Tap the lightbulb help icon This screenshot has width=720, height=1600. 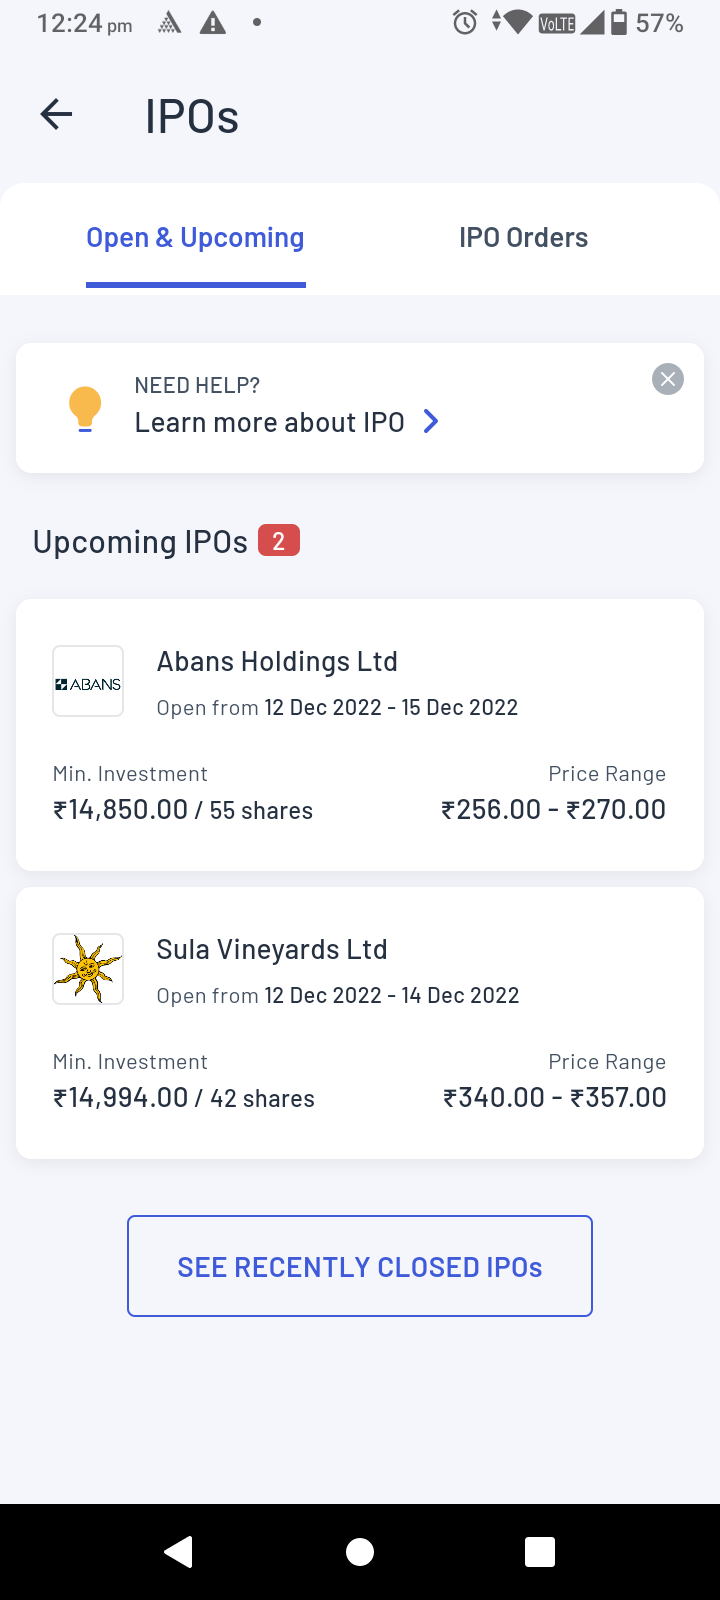click(85, 408)
